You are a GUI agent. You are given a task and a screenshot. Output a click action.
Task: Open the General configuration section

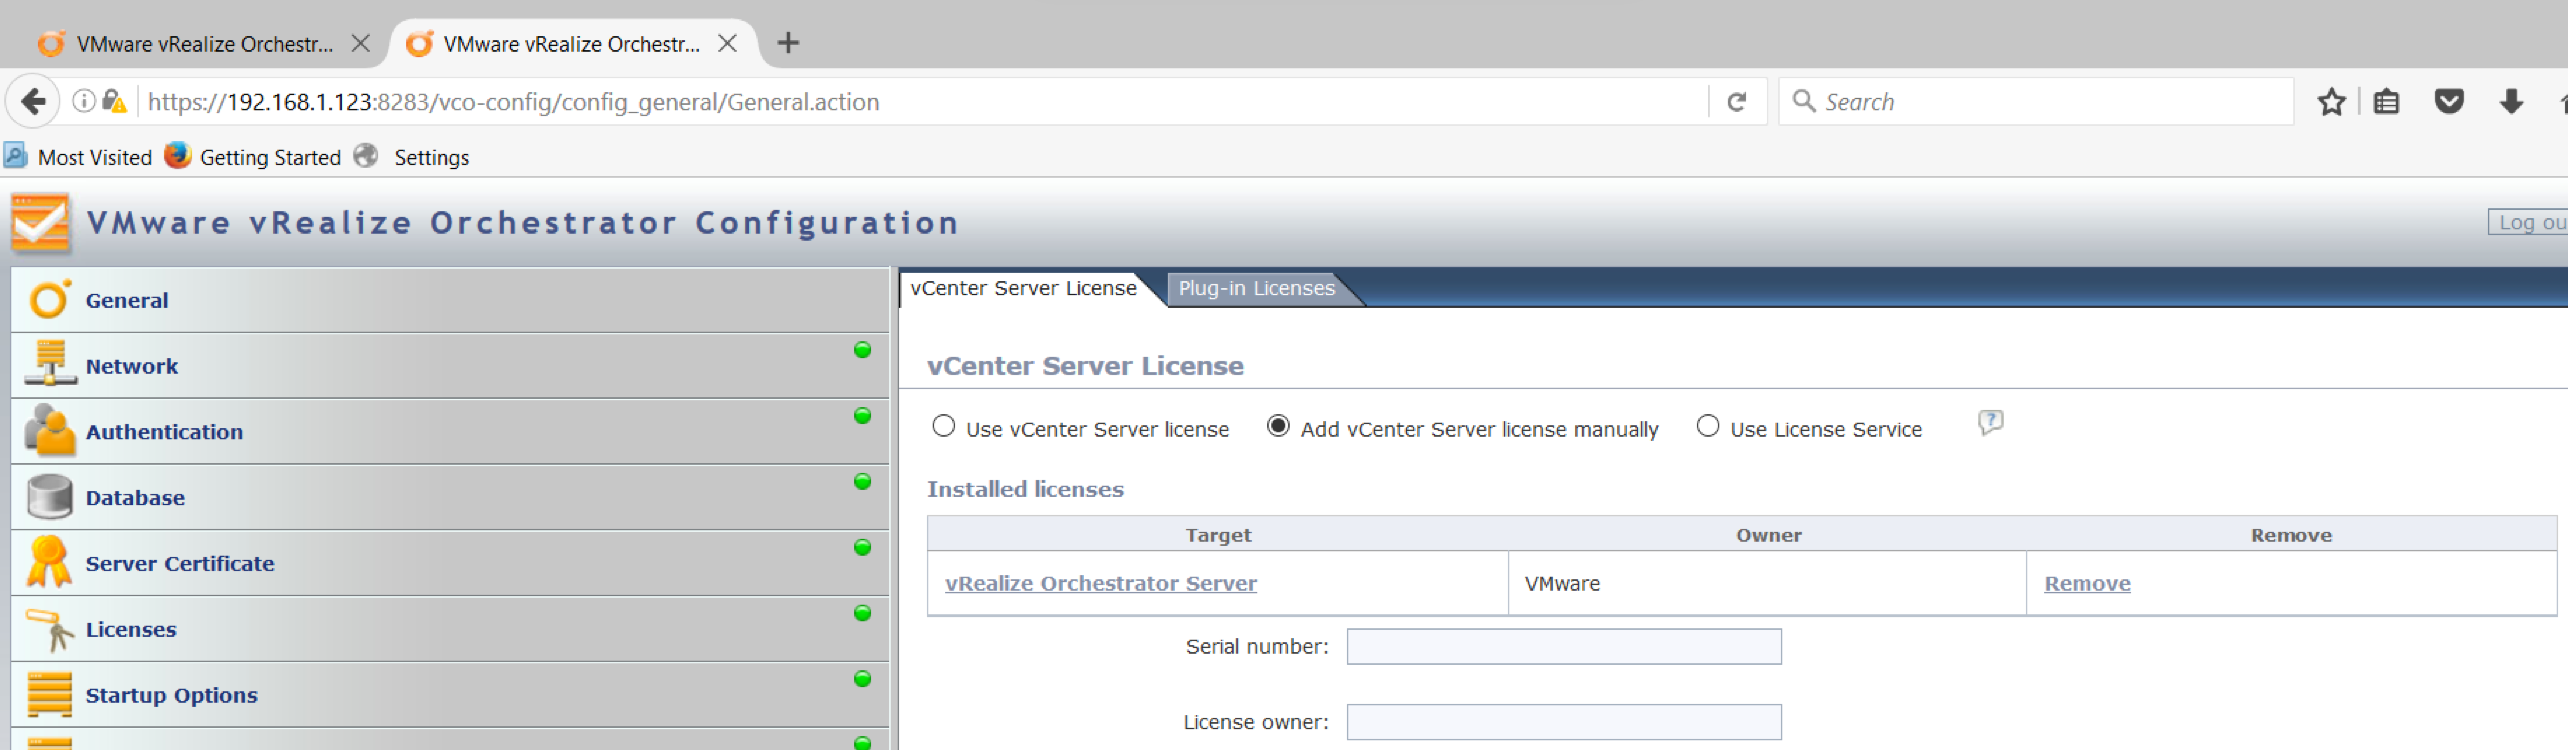(450, 300)
